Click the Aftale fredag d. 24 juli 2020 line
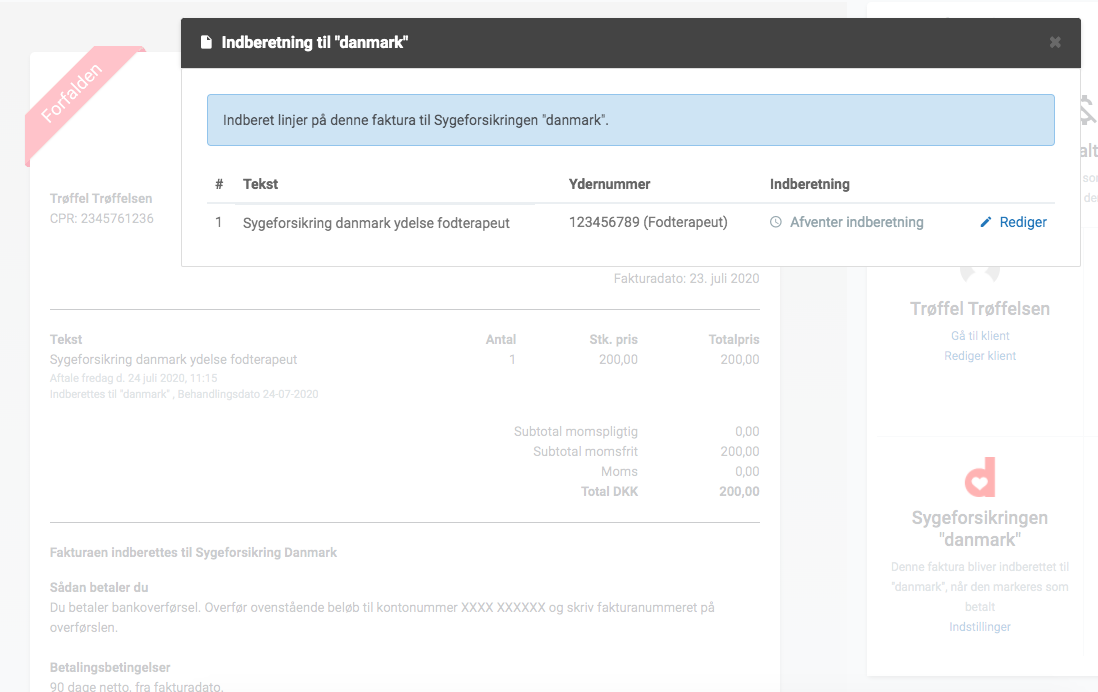The height and width of the screenshot is (692, 1098). pyautogui.click(x=134, y=378)
